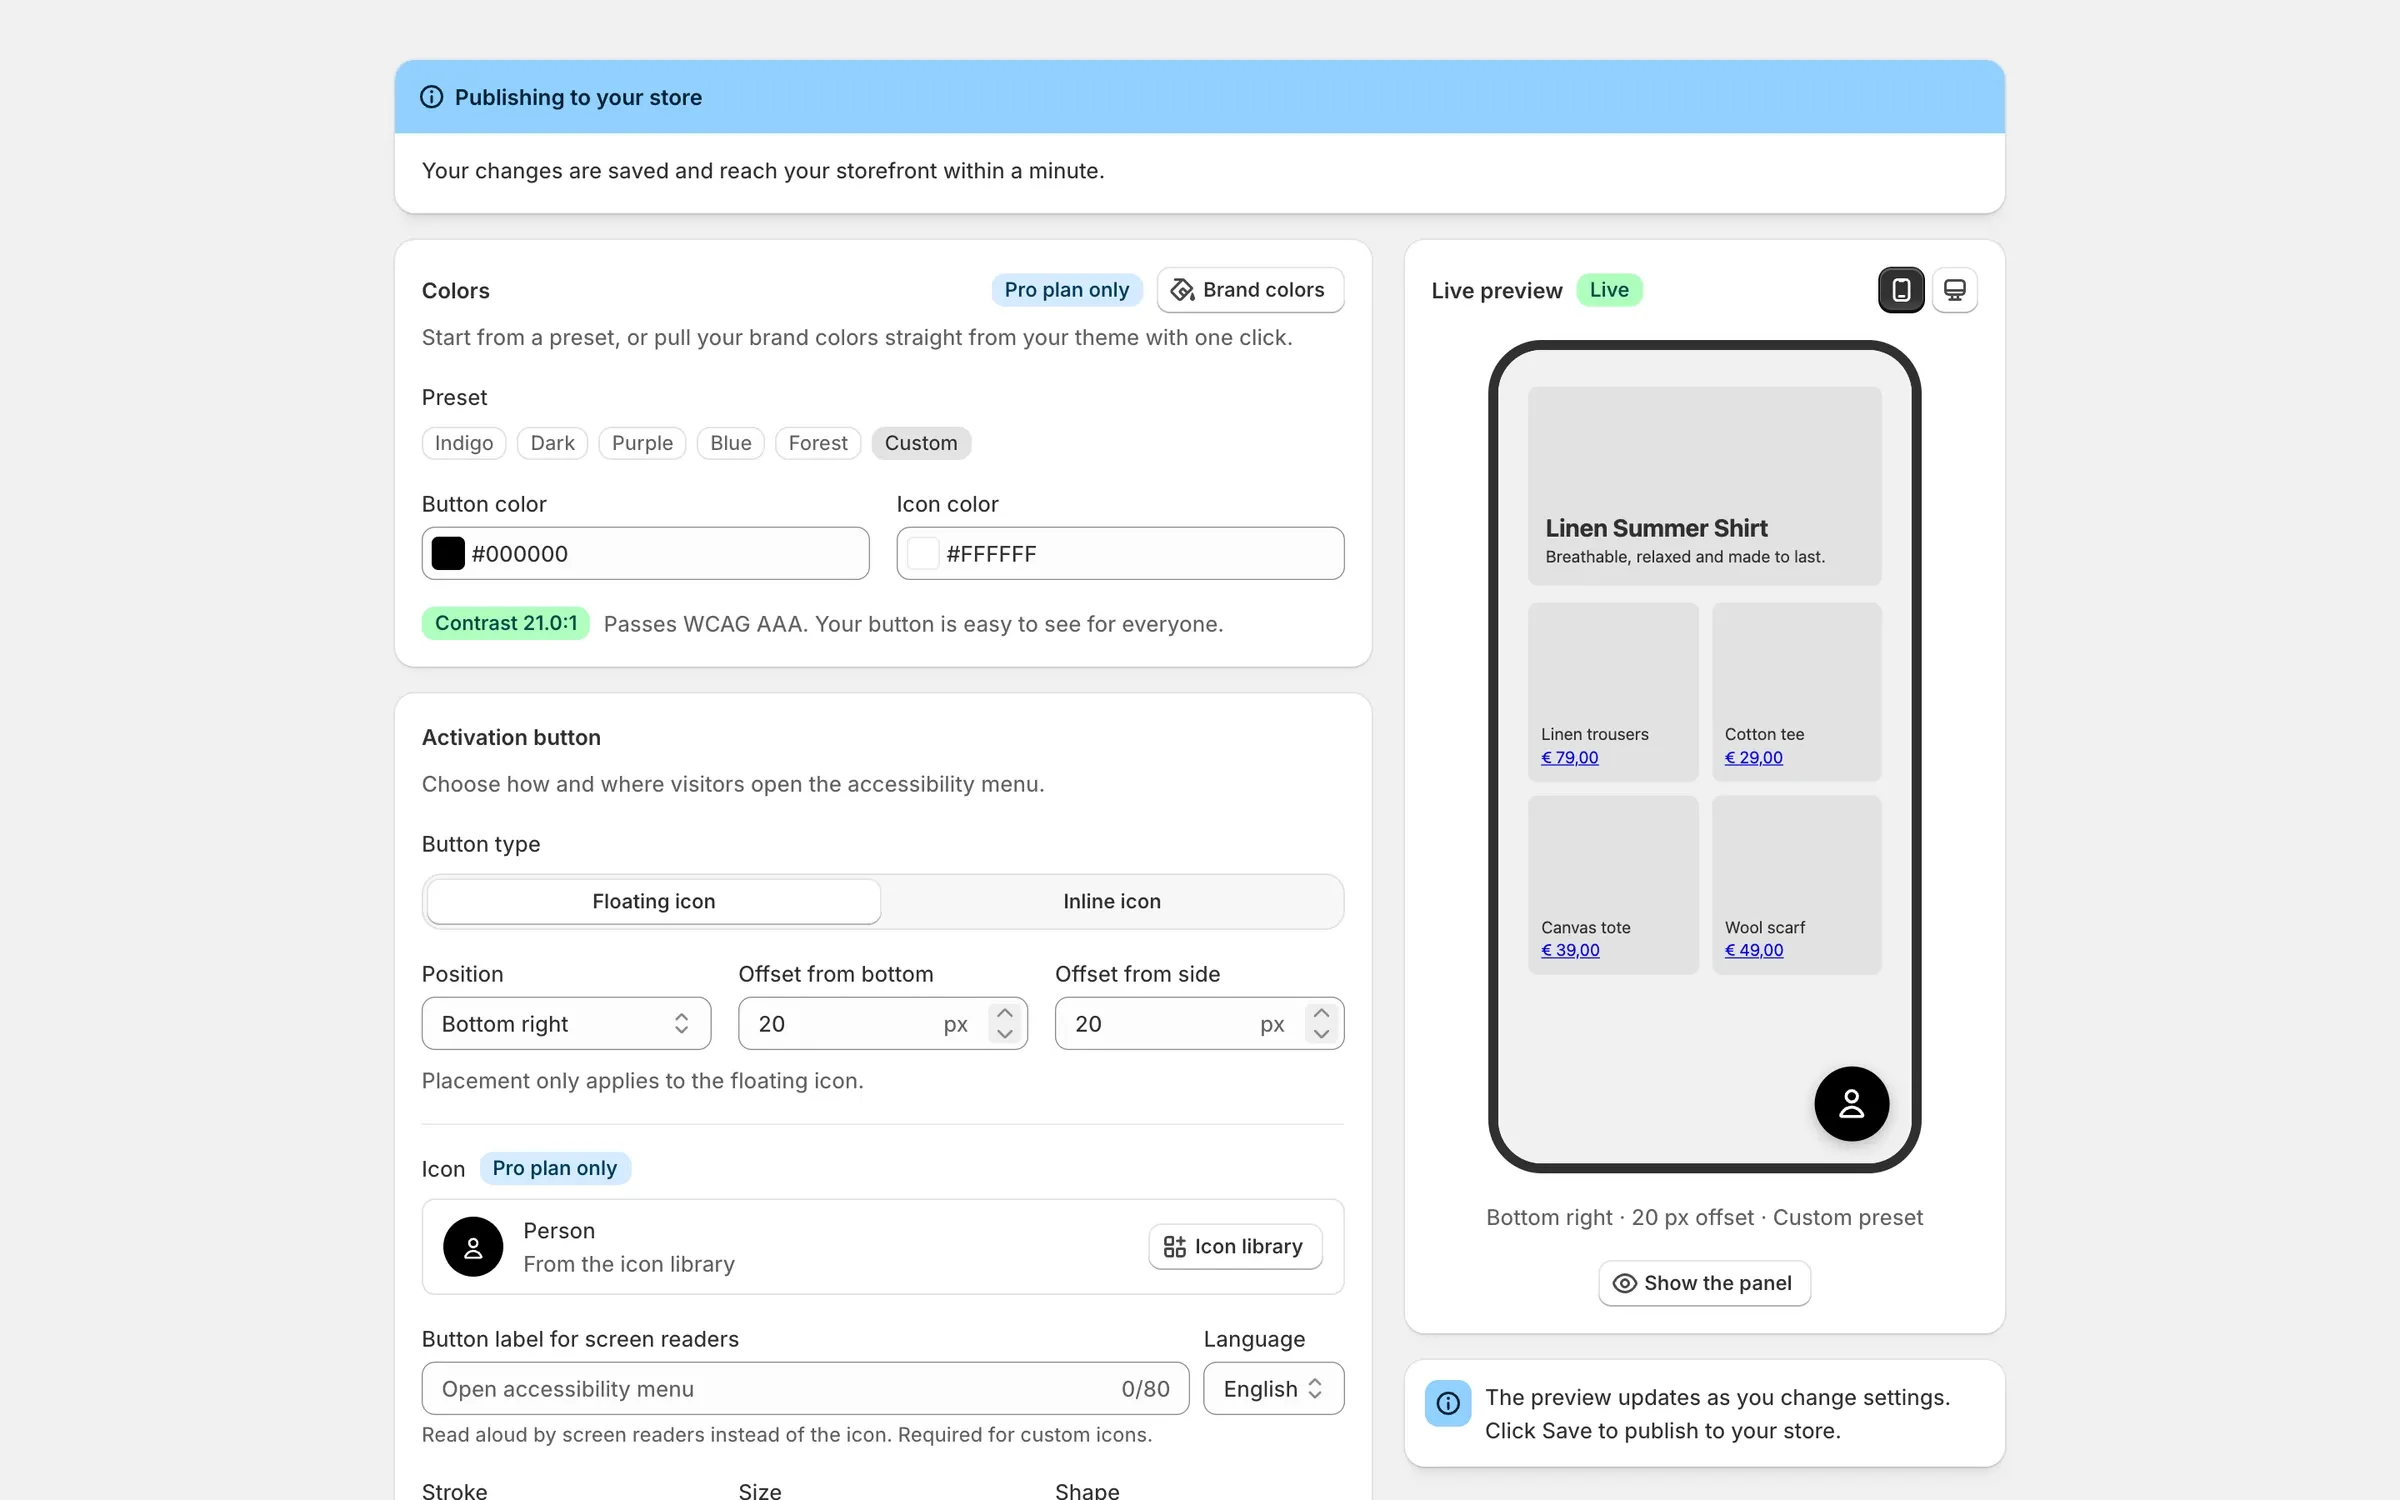Click the floating accessibility person button in preview
The image size is (2400, 1500).
click(1851, 1103)
